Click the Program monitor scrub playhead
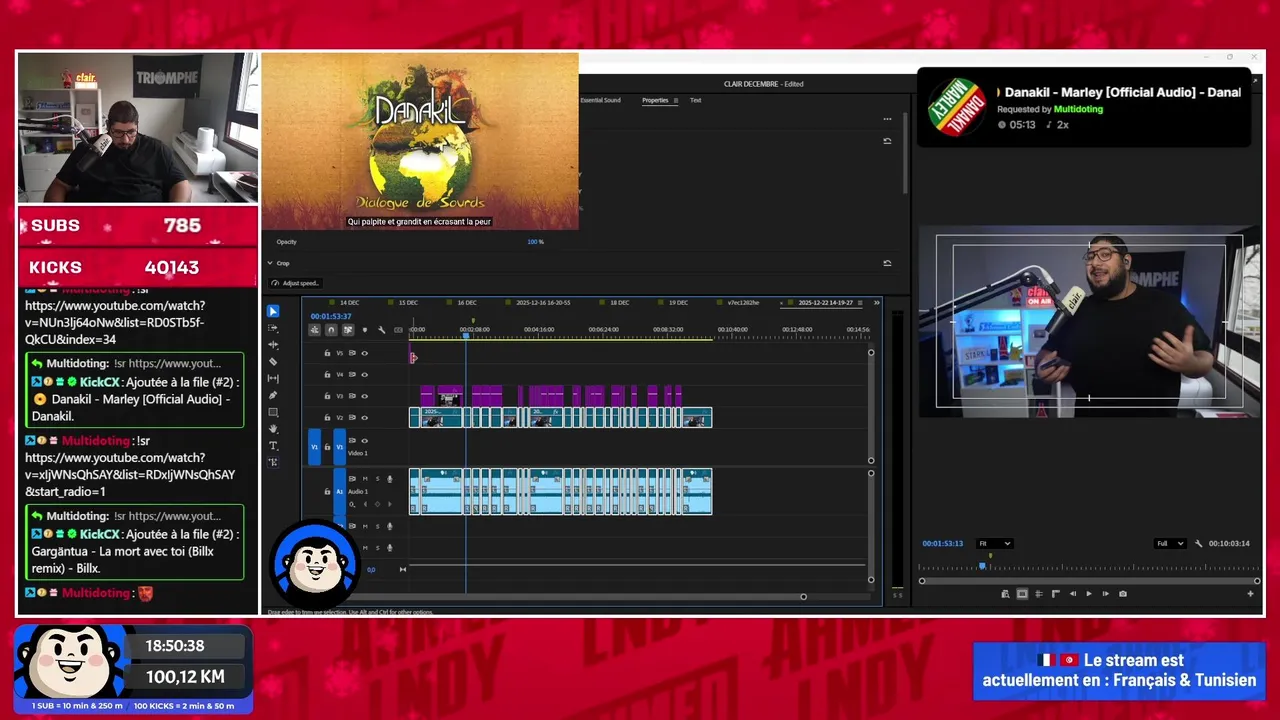The height and width of the screenshot is (720, 1280). click(x=982, y=566)
